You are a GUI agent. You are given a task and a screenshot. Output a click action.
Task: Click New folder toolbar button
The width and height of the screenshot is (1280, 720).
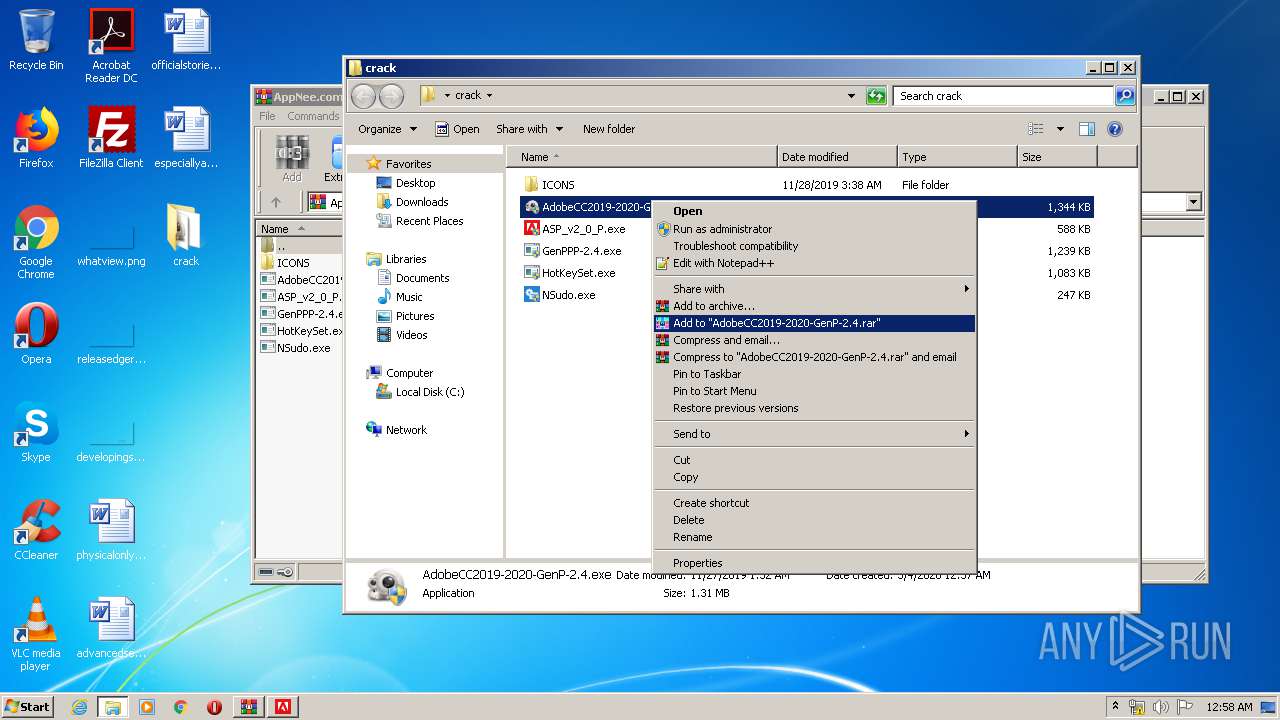pos(609,129)
